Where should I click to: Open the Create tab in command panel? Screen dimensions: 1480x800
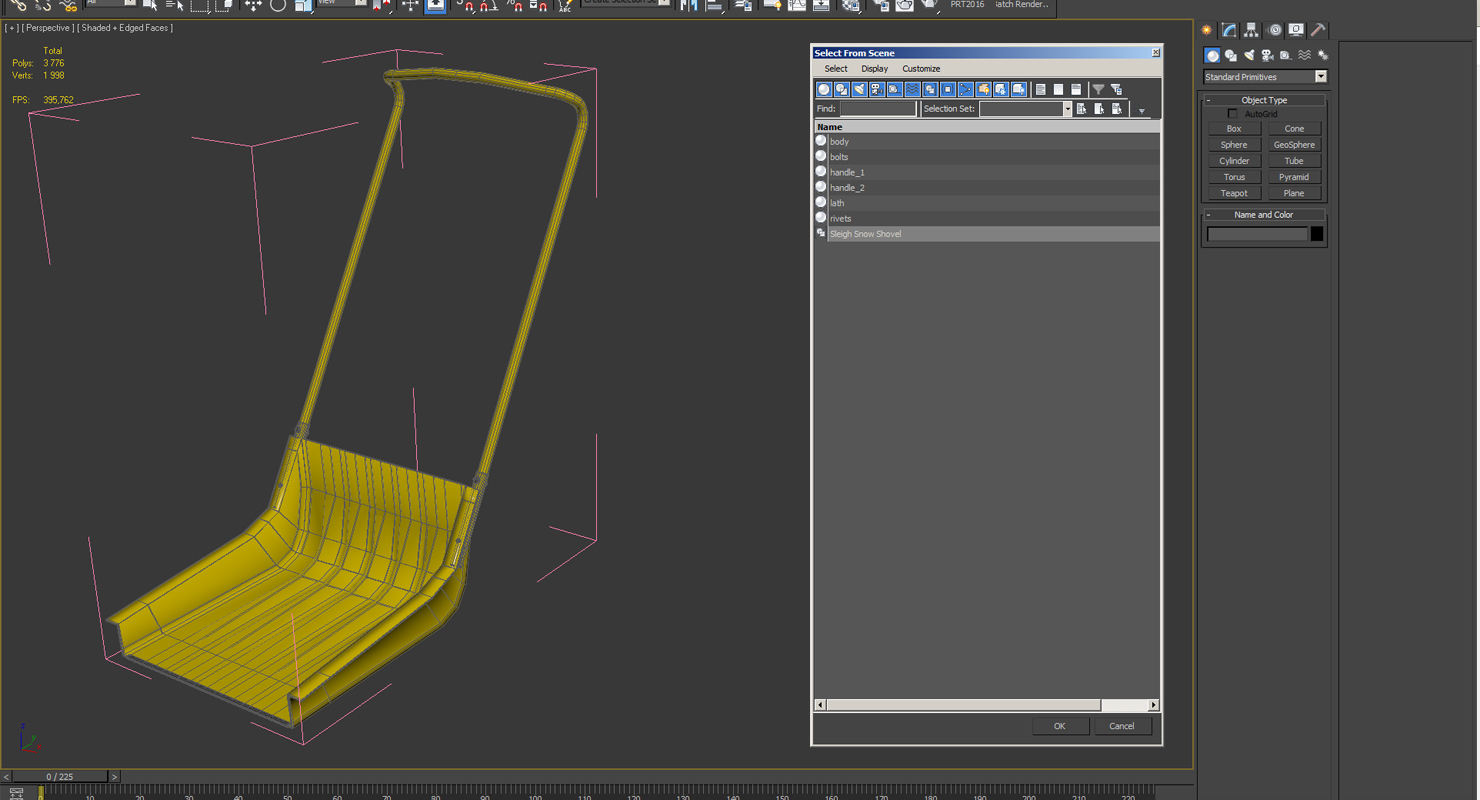(x=1207, y=30)
